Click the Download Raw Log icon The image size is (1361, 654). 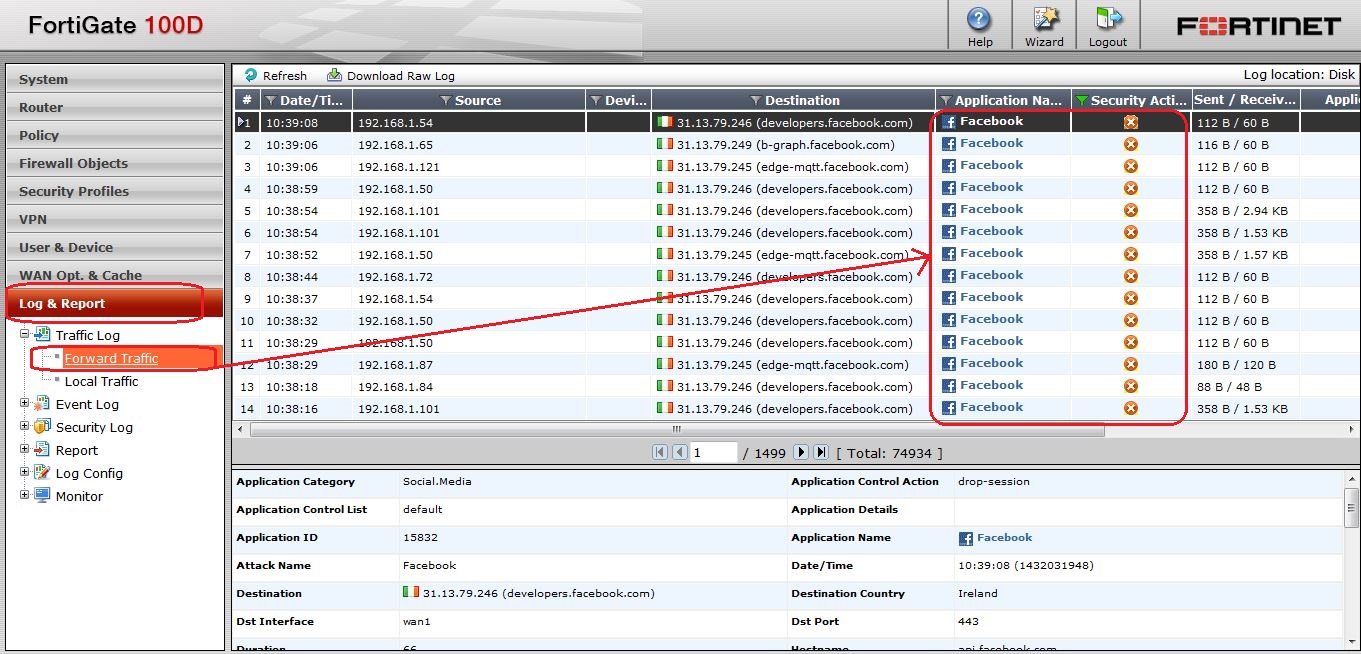click(x=333, y=75)
